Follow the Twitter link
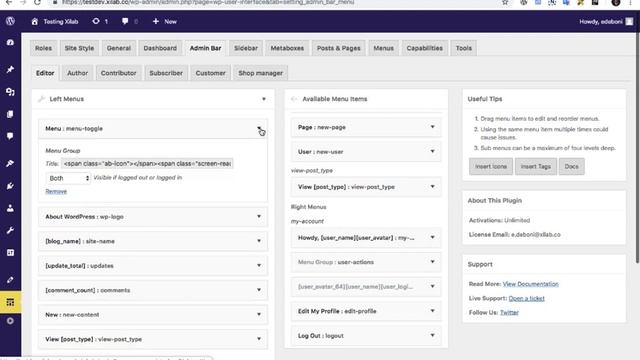 pyautogui.click(x=509, y=313)
